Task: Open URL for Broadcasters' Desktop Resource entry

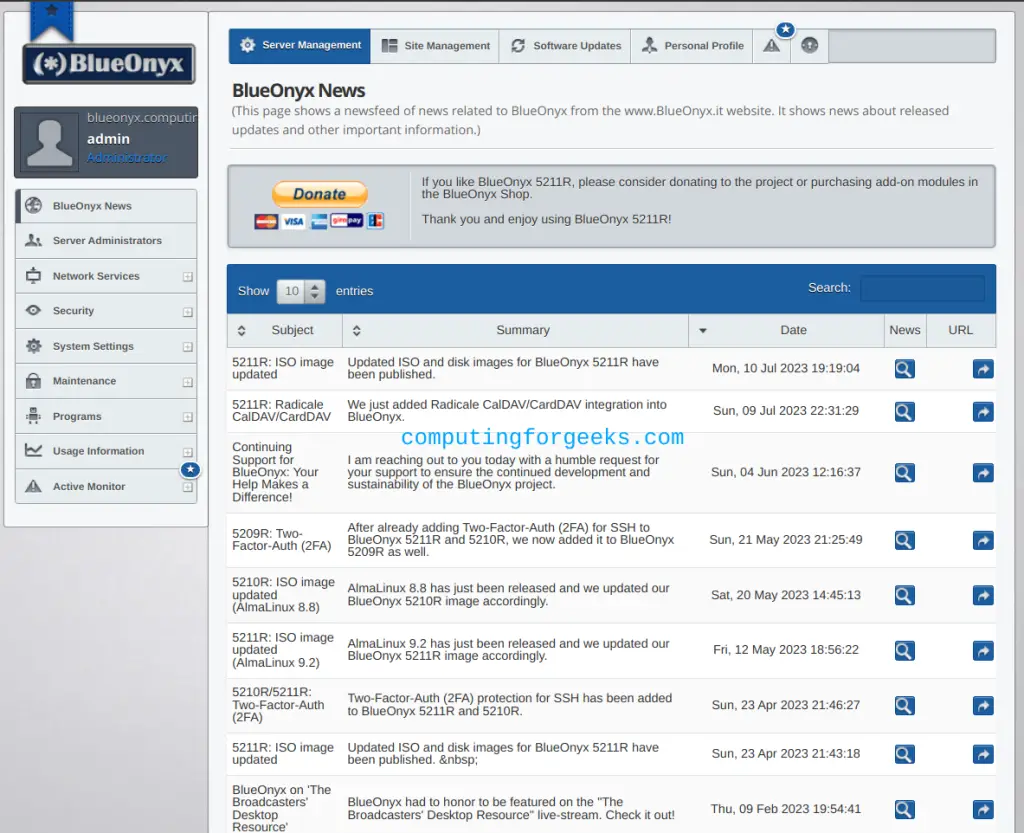Action: (x=983, y=810)
